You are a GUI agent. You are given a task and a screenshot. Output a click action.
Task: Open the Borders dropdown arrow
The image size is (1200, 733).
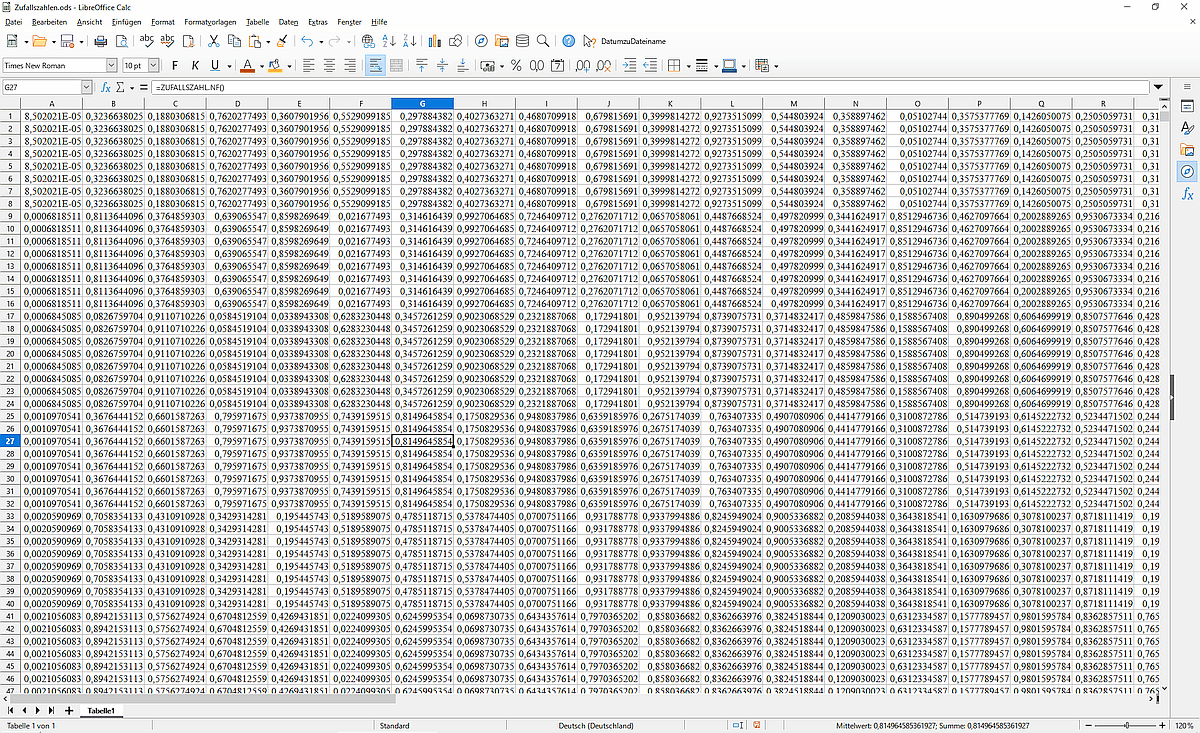[x=687, y=66]
